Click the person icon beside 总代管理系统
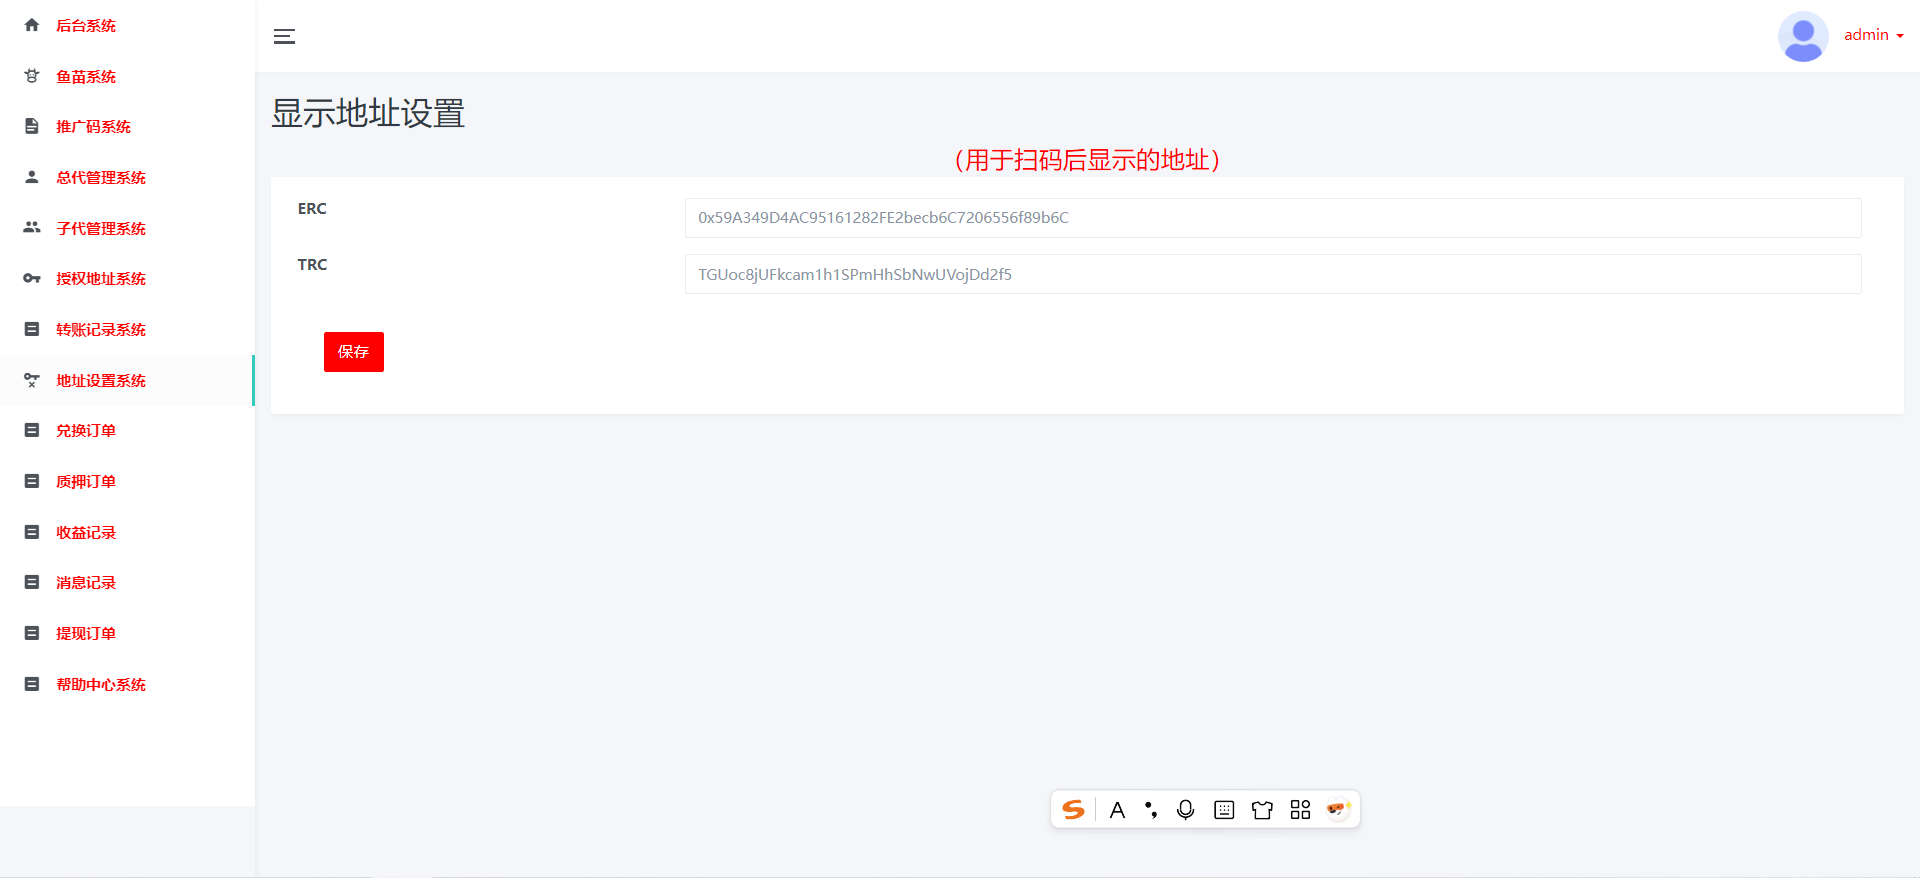1920x878 pixels. (32, 177)
